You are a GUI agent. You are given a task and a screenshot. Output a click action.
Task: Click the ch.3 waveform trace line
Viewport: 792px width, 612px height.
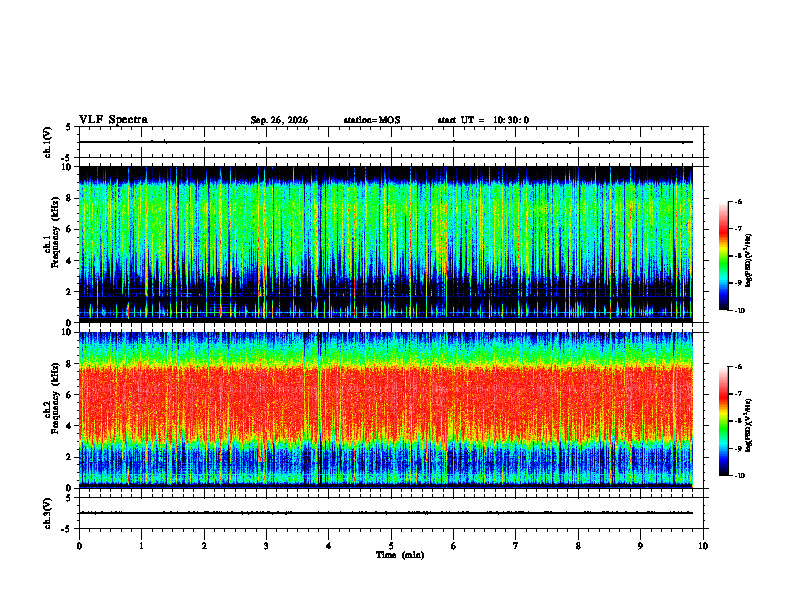pyautogui.click(x=386, y=513)
